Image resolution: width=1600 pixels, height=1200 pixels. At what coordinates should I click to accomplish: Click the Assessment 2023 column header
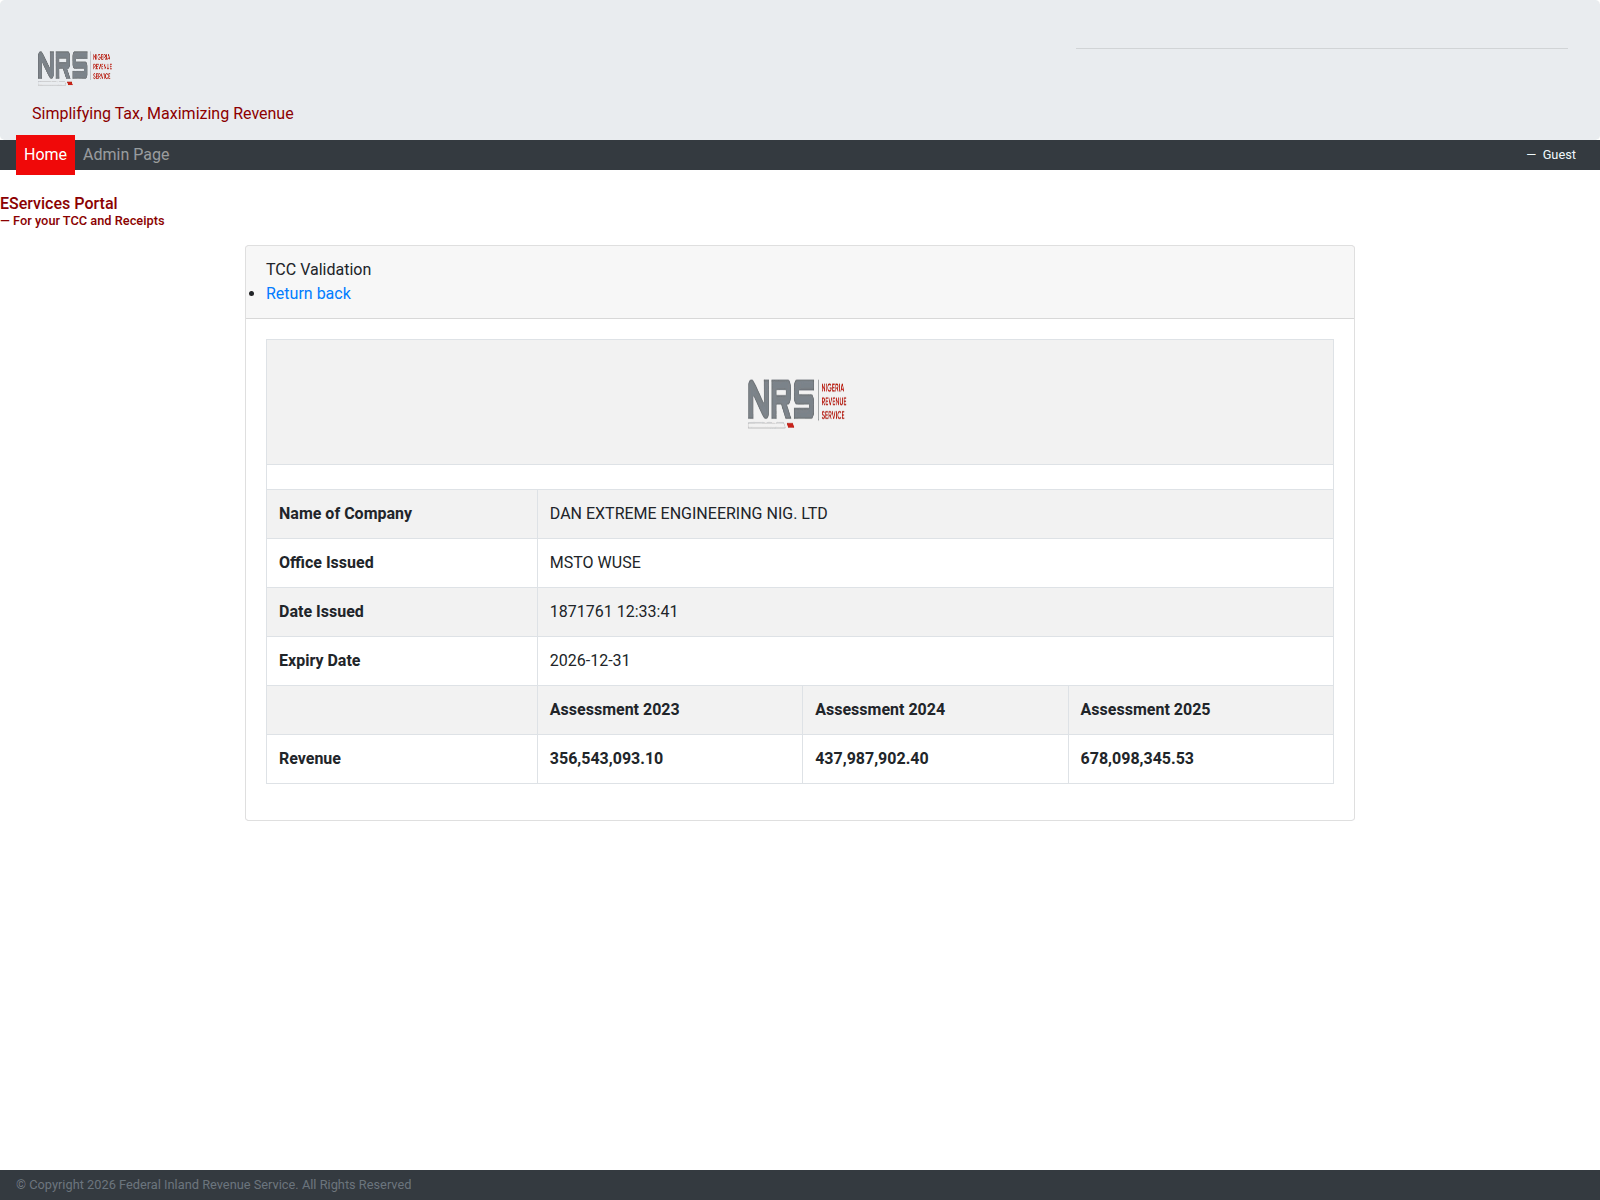pyautogui.click(x=614, y=710)
